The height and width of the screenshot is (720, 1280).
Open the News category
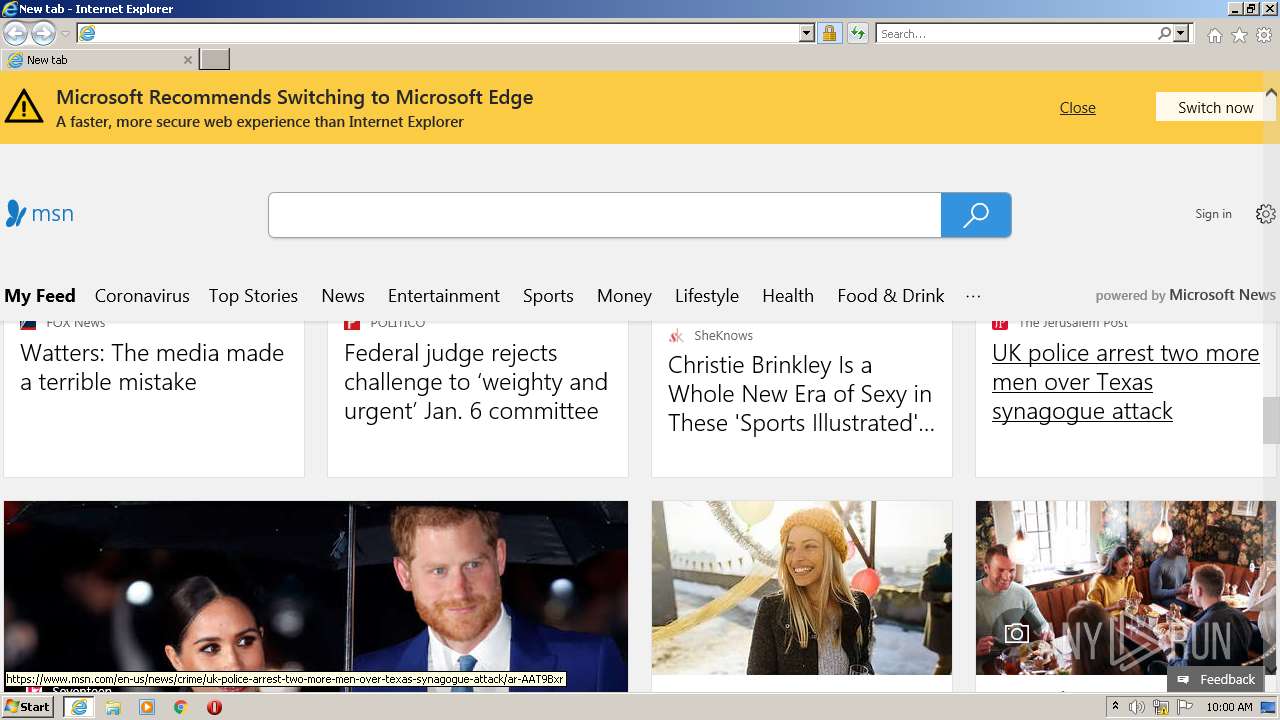tap(343, 296)
